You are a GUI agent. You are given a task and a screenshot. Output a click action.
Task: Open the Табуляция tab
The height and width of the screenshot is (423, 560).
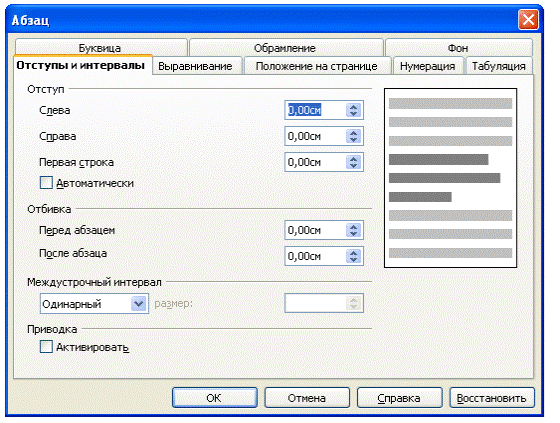(499, 66)
